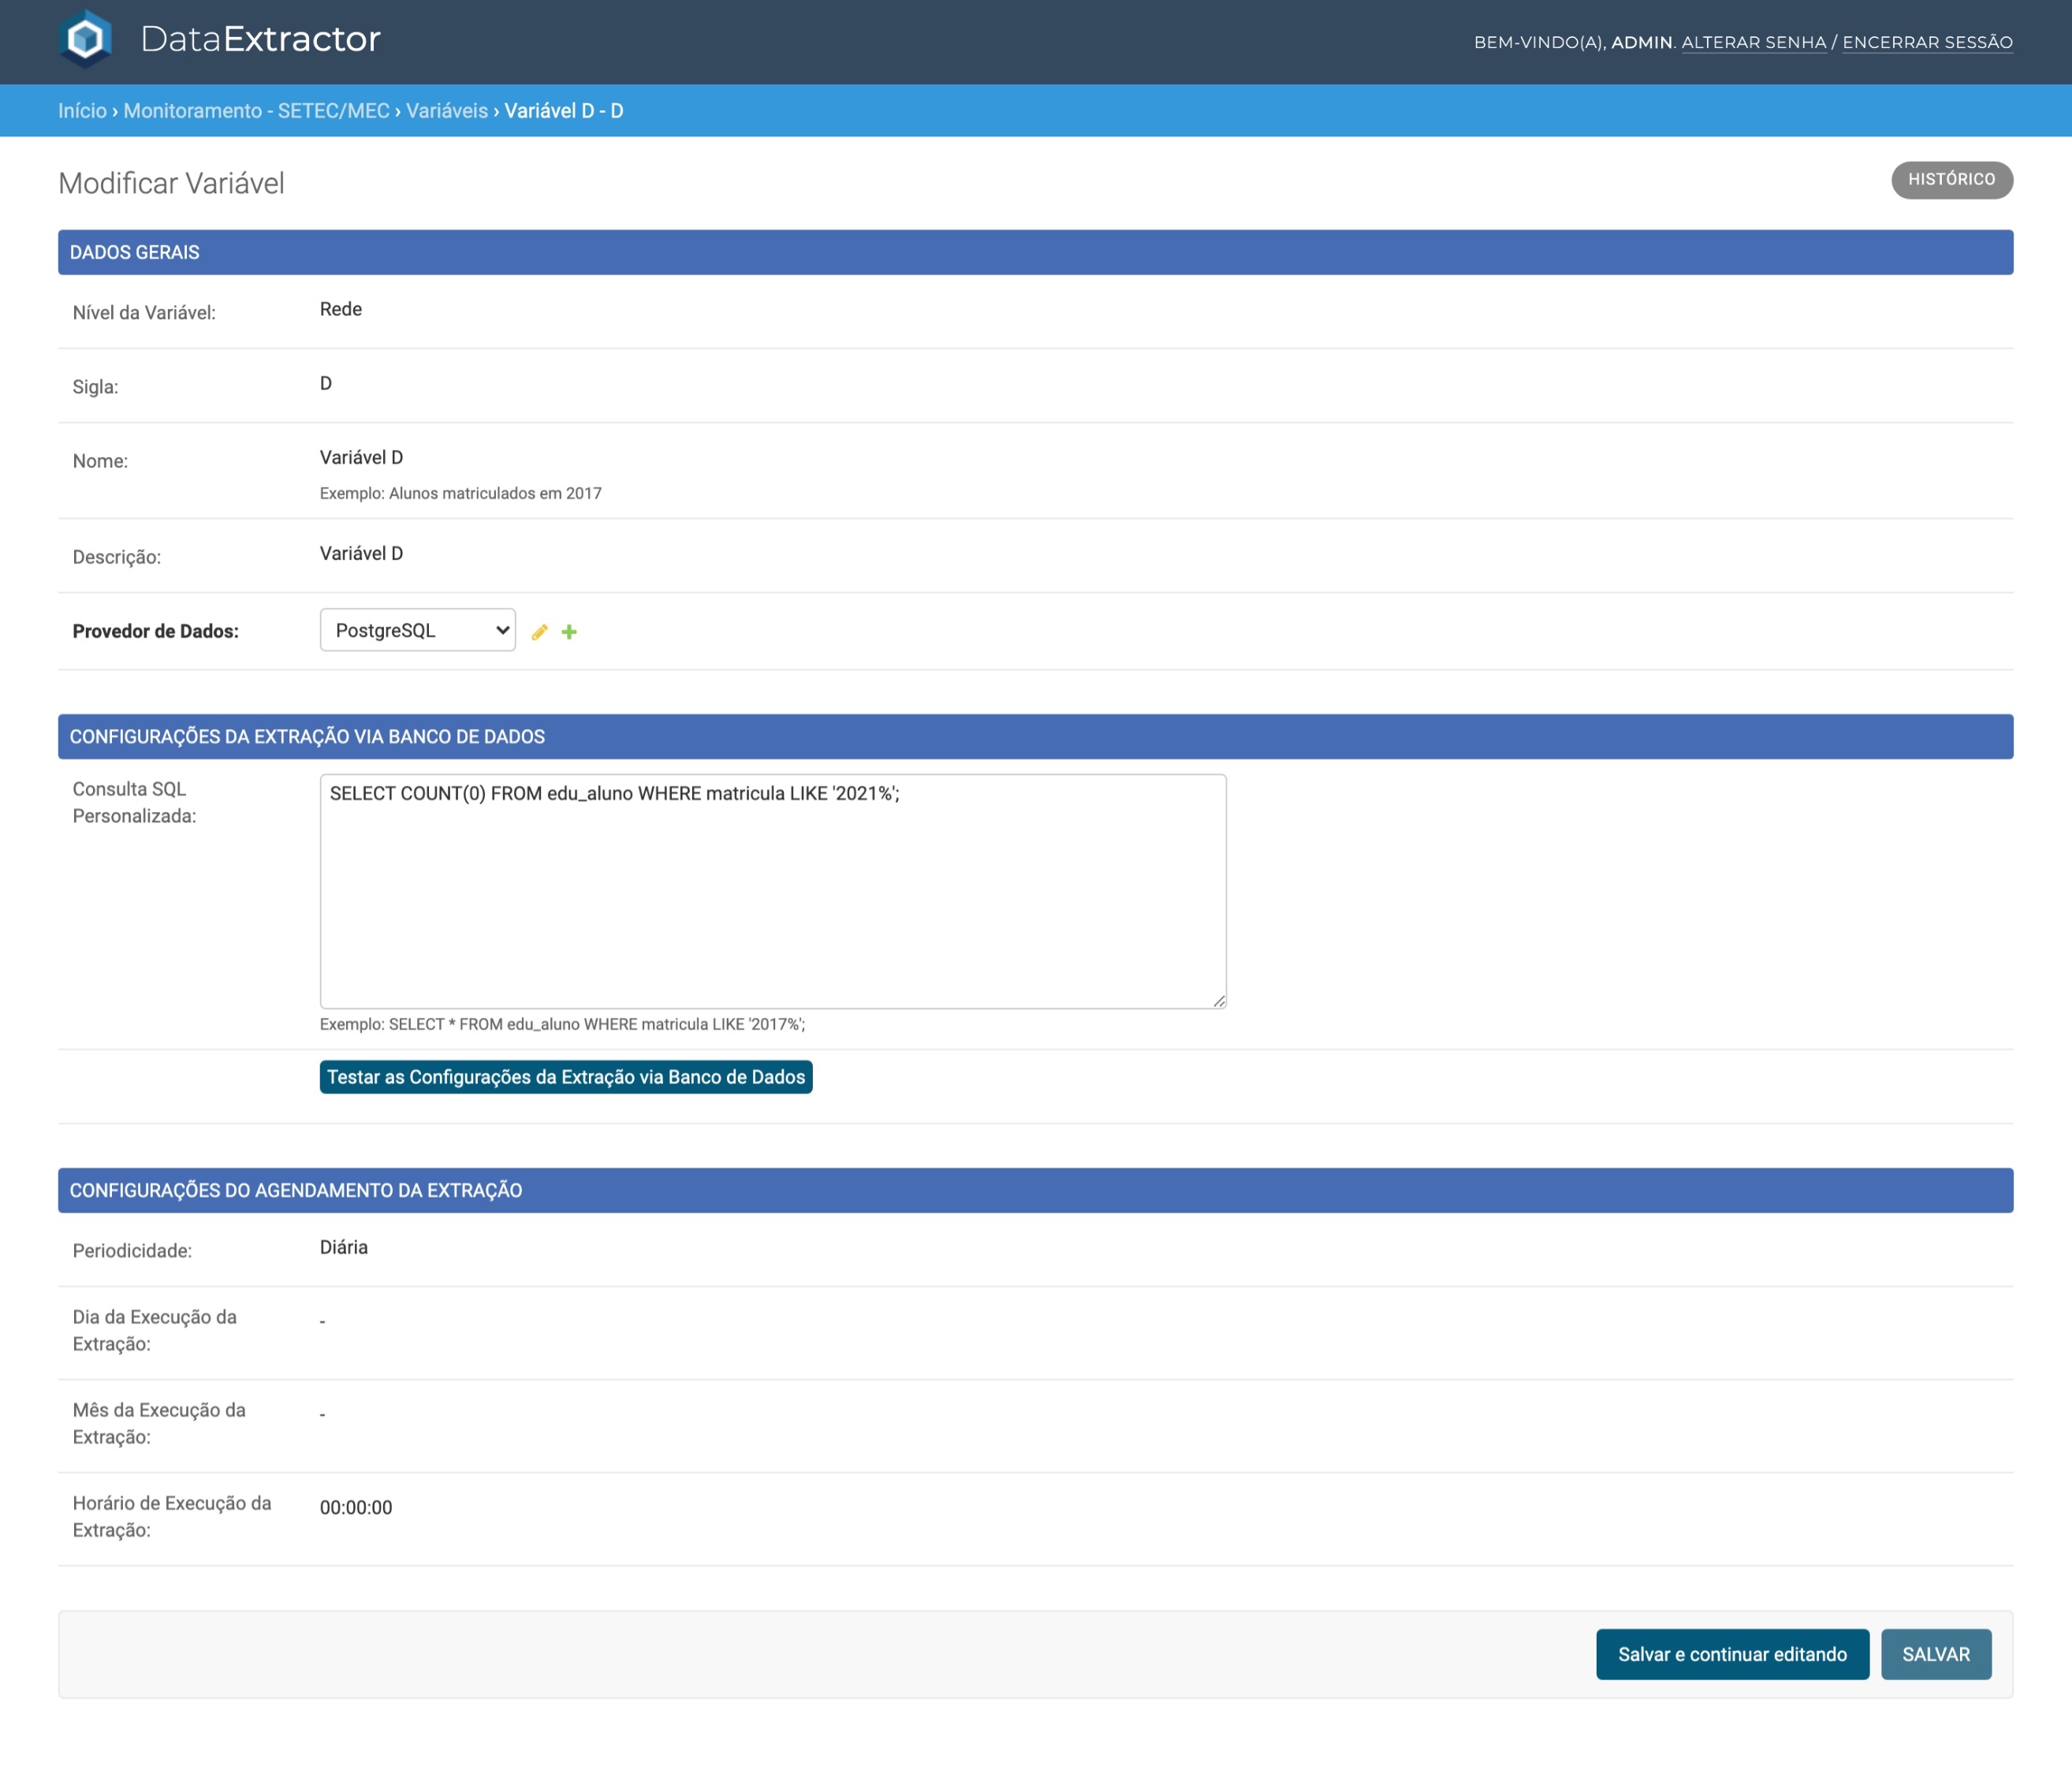Click the CONFIGURAÇÕES DA EXTRAÇÃO VIA BANCO DE DADOS header

tap(1036, 736)
